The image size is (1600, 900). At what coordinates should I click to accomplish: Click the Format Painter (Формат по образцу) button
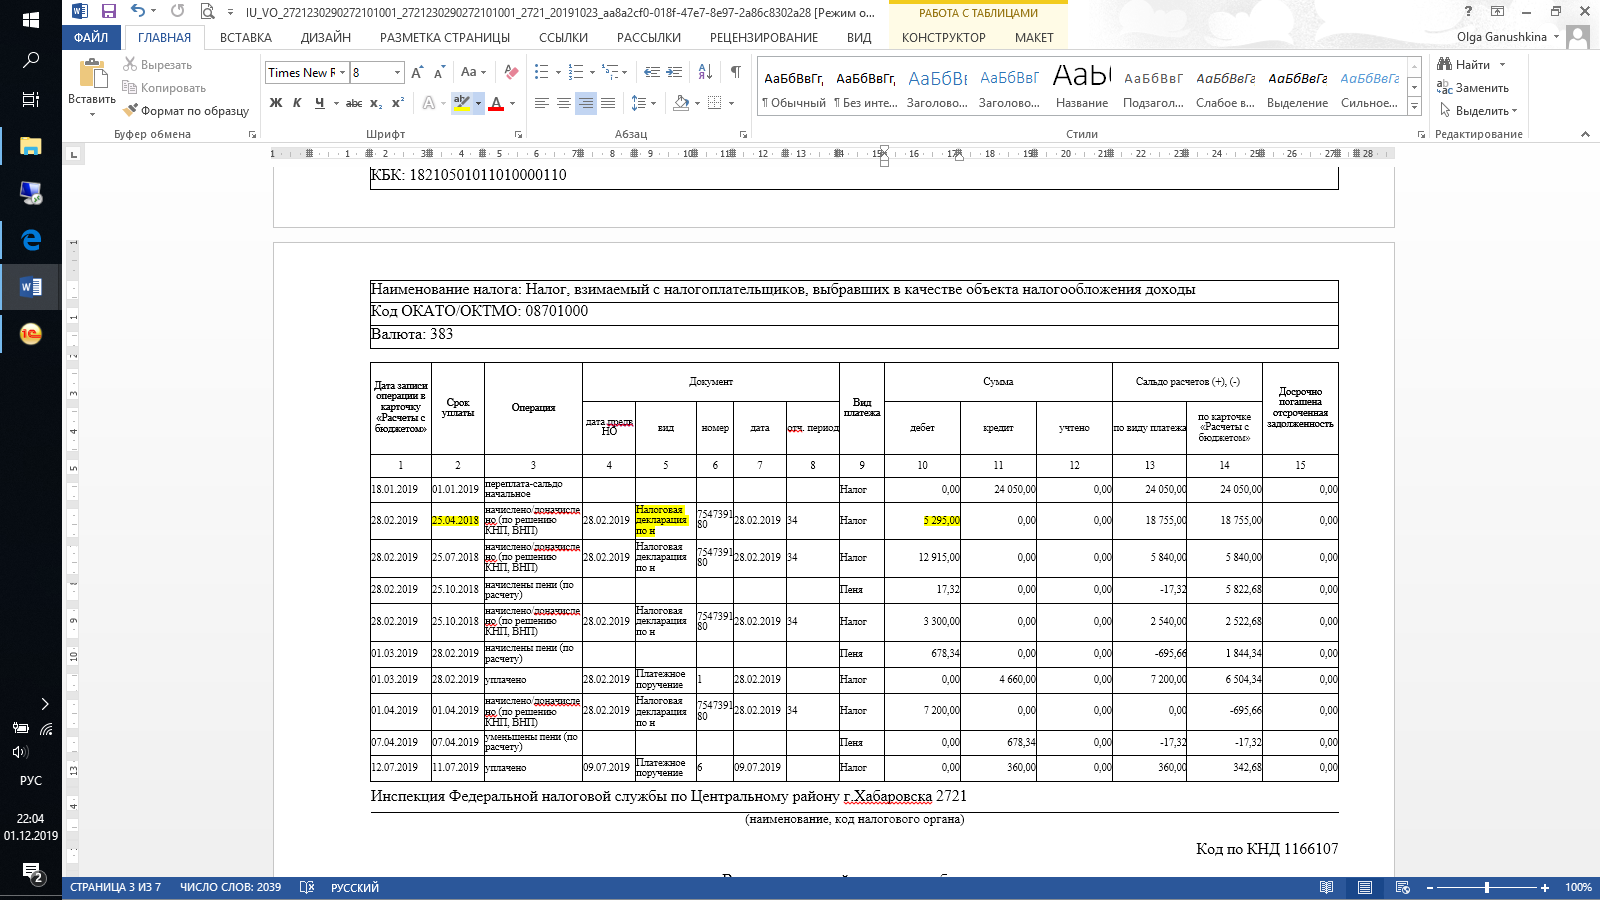(186, 111)
